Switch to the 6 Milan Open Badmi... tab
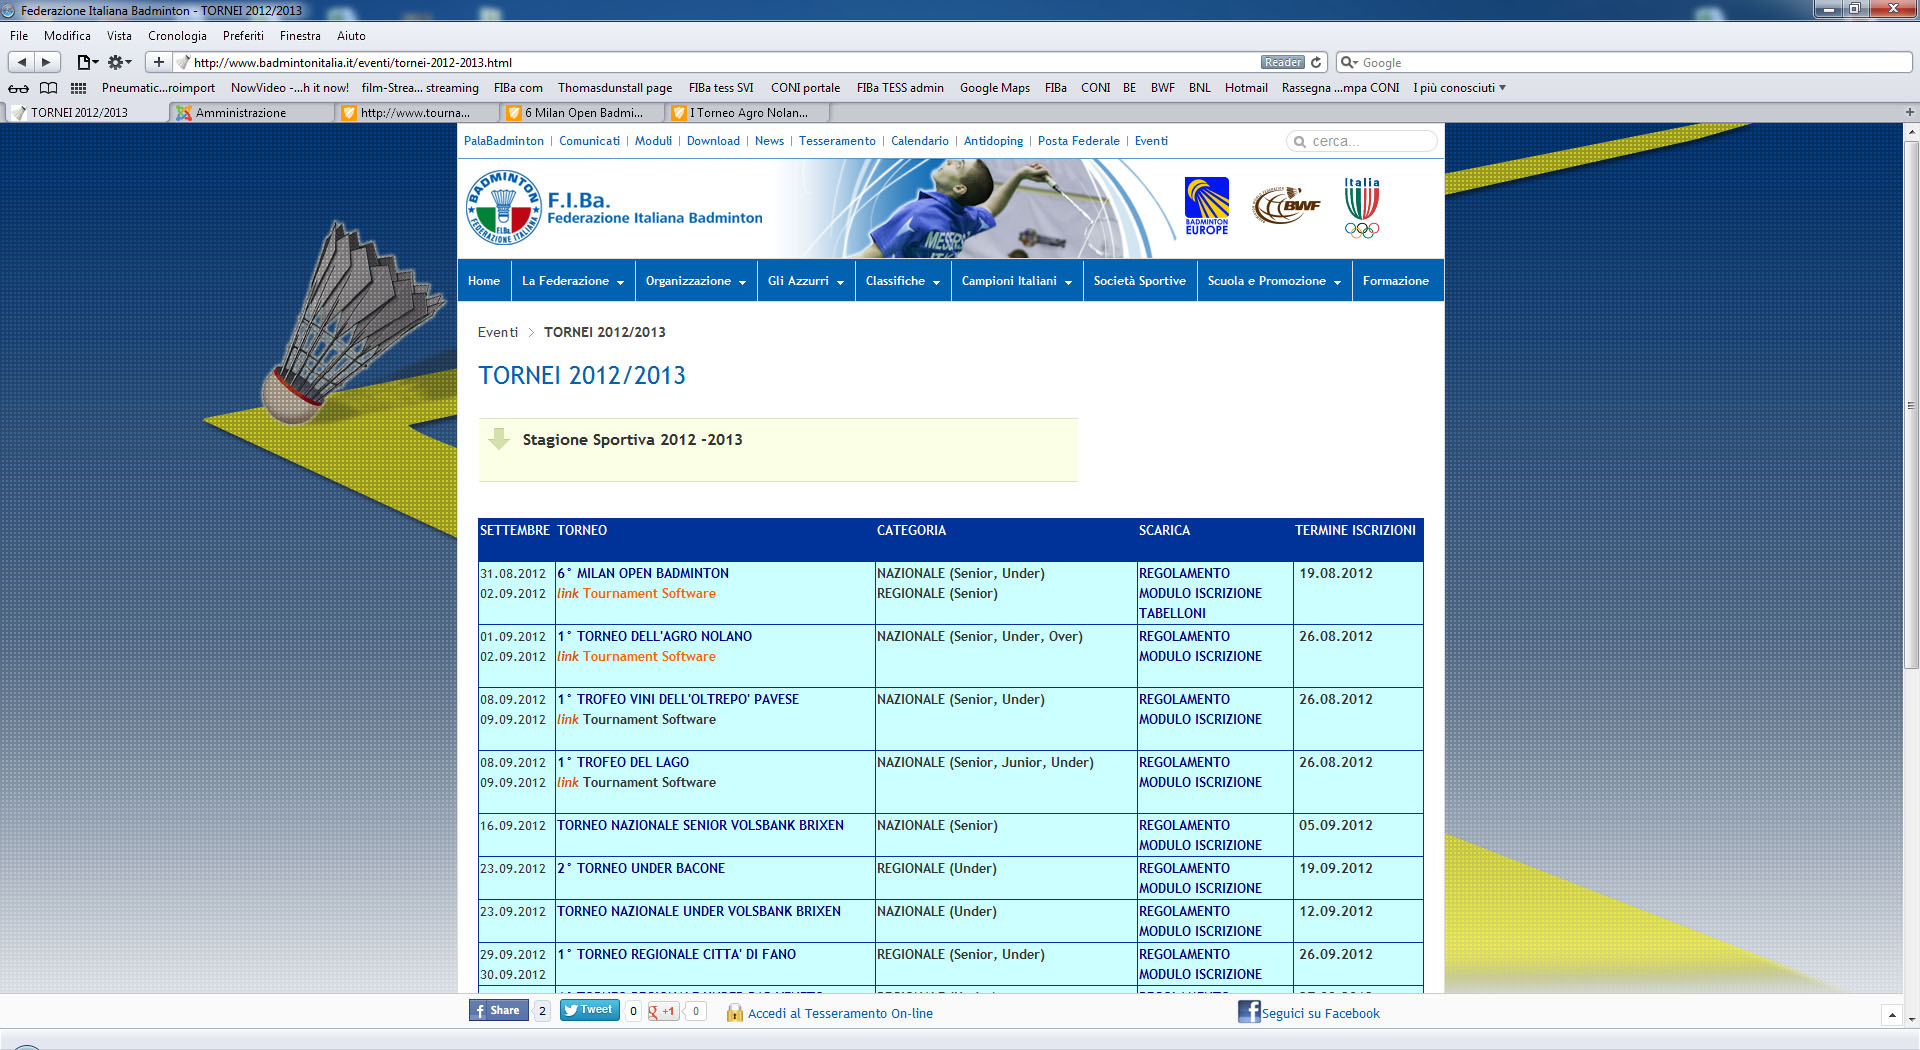Screen dimensions: 1920x1050 582,113
